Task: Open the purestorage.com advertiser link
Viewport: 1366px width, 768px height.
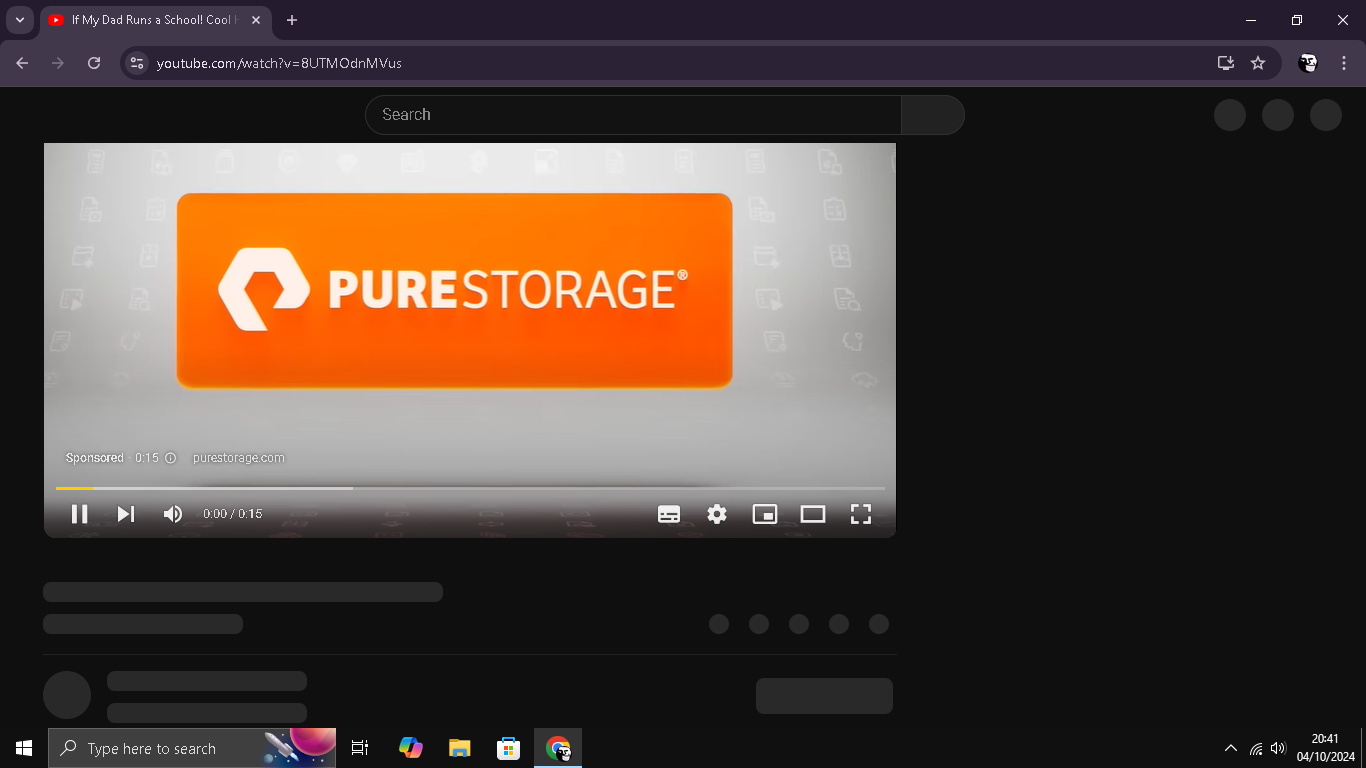Action: [x=238, y=458]
